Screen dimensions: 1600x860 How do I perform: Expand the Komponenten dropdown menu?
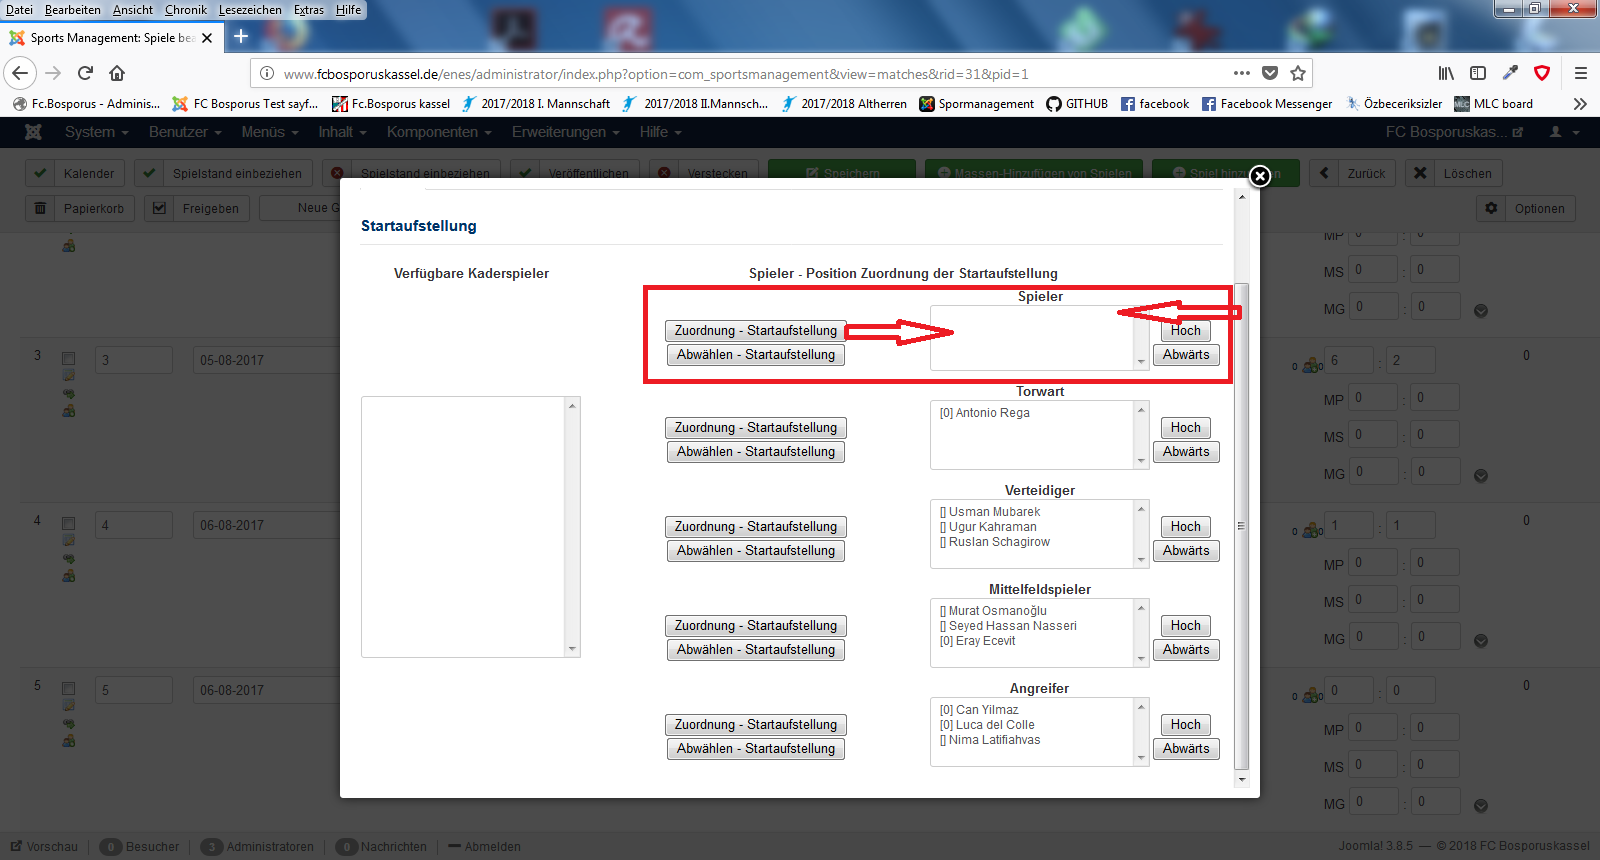coord(439,132)
